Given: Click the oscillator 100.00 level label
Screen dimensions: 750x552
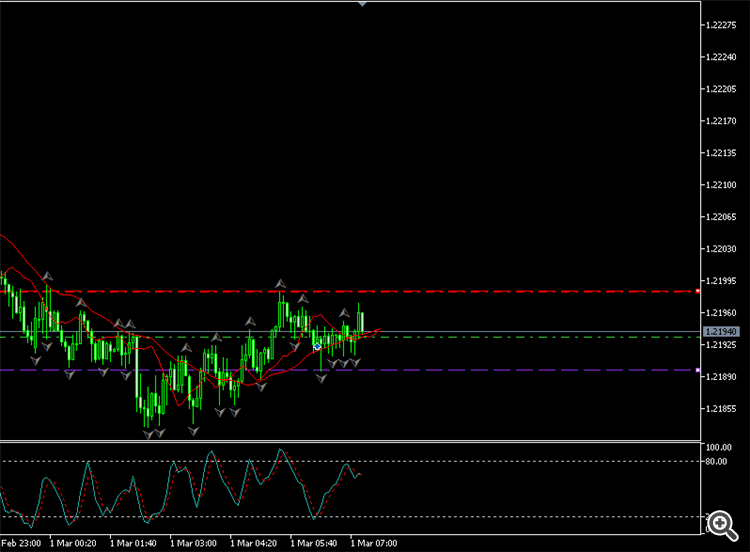Looking at the screenshot, I should coord(718,447).
